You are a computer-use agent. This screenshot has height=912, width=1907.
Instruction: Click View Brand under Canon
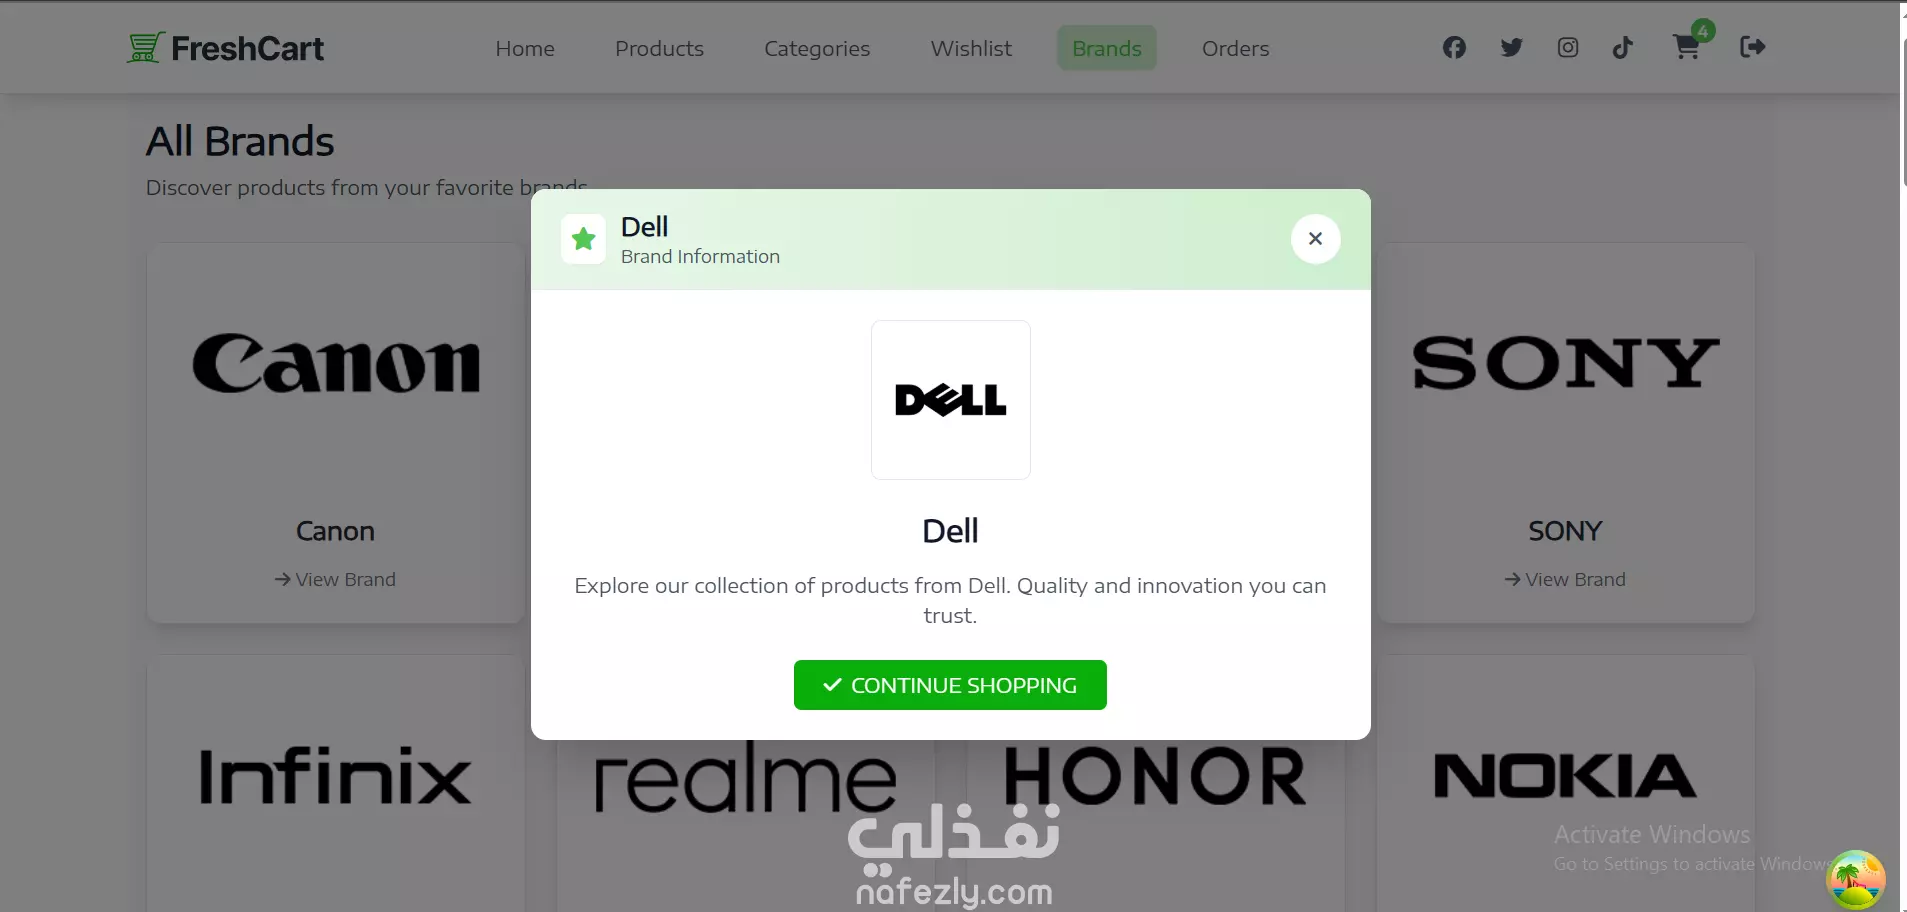335,580
